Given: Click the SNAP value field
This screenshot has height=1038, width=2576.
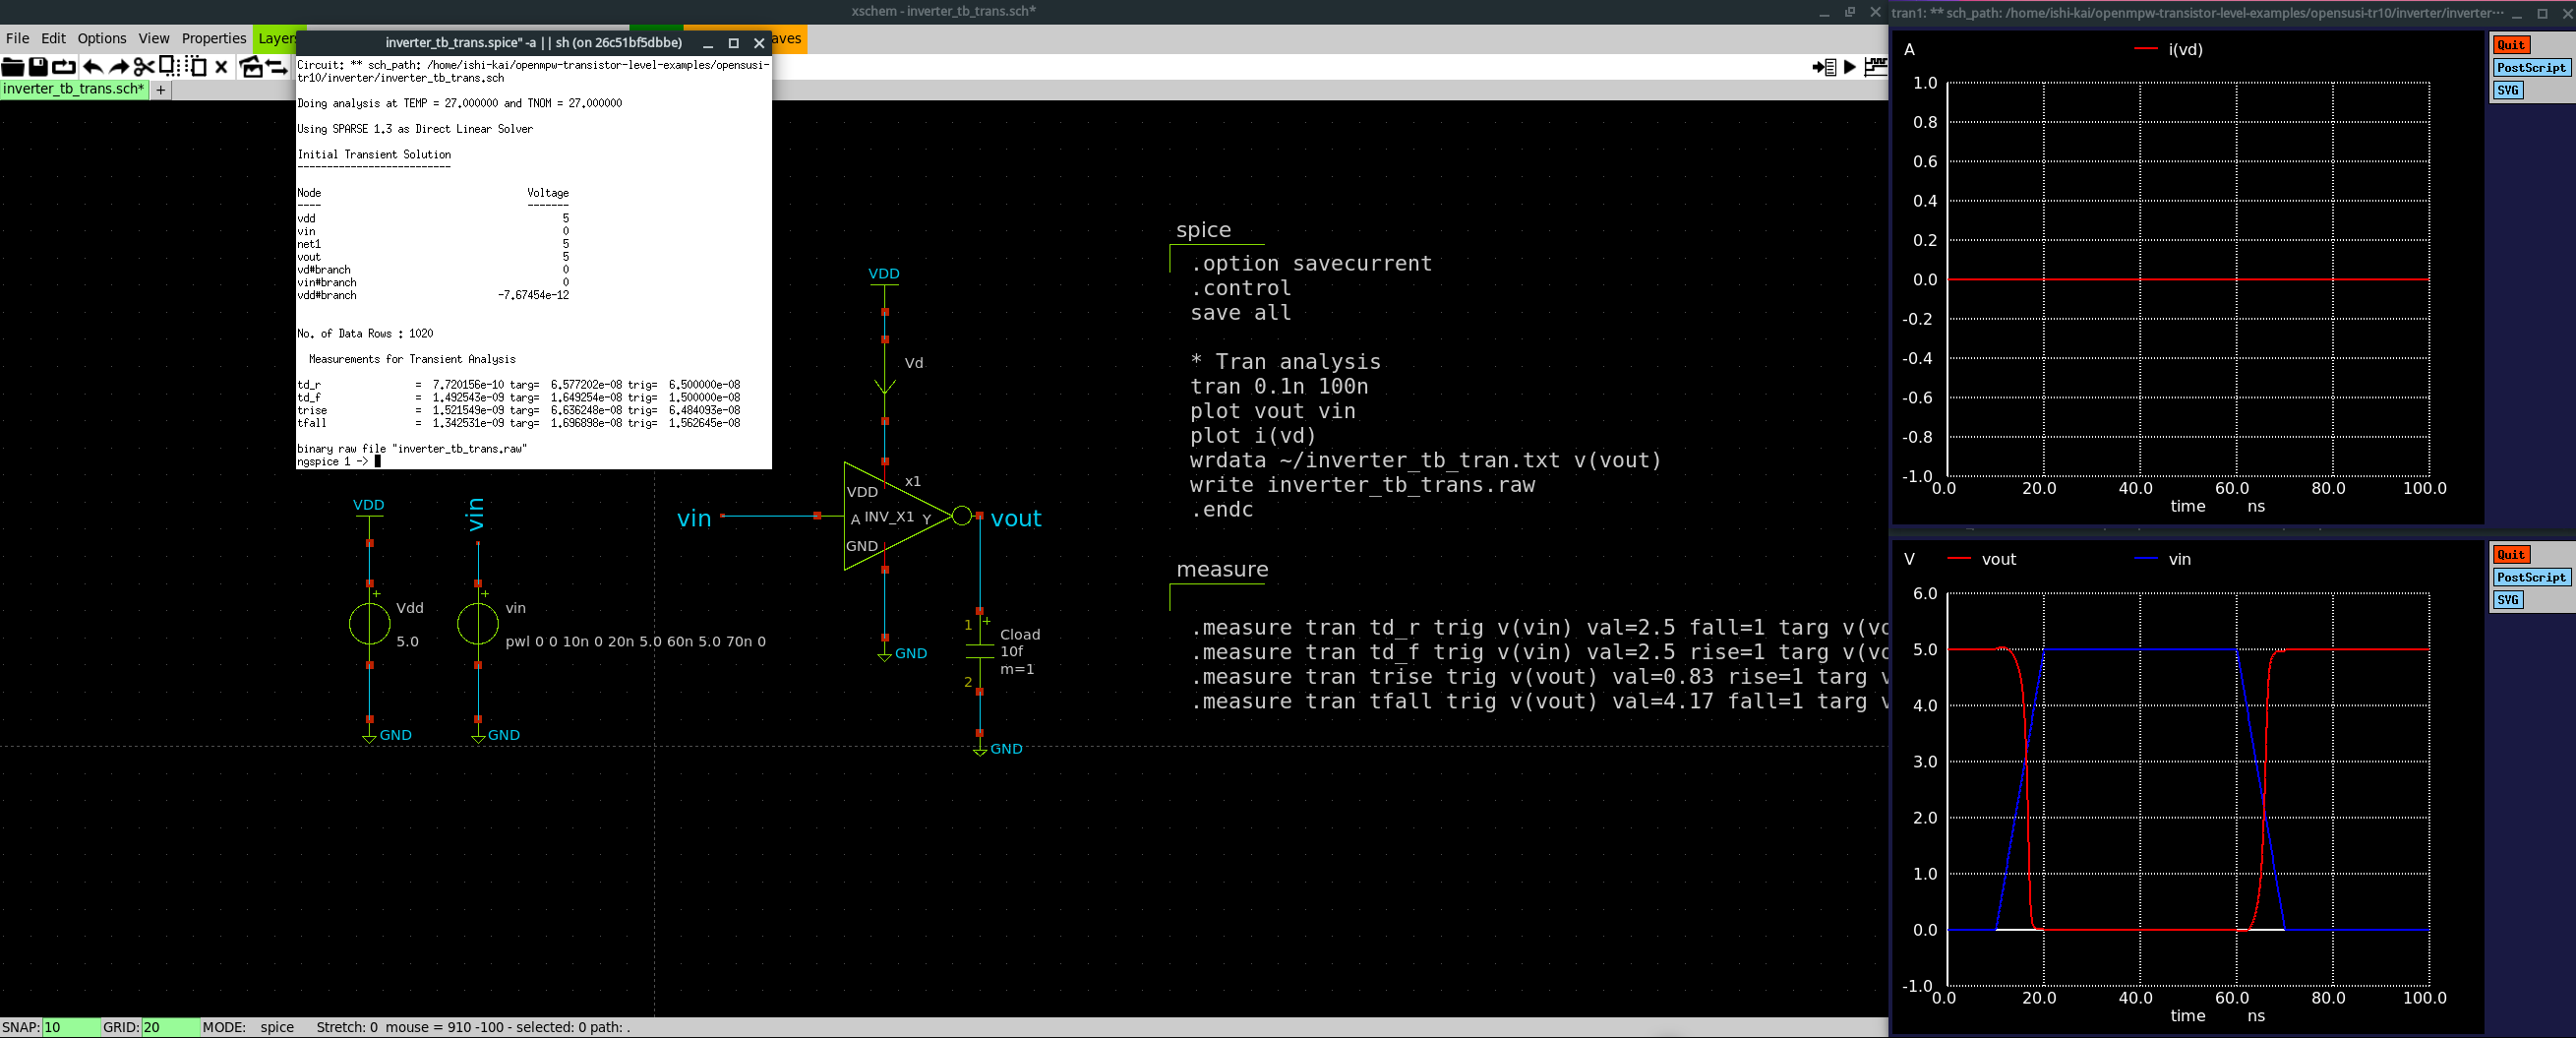Looking at the screenshot, I should (71, 1027).
